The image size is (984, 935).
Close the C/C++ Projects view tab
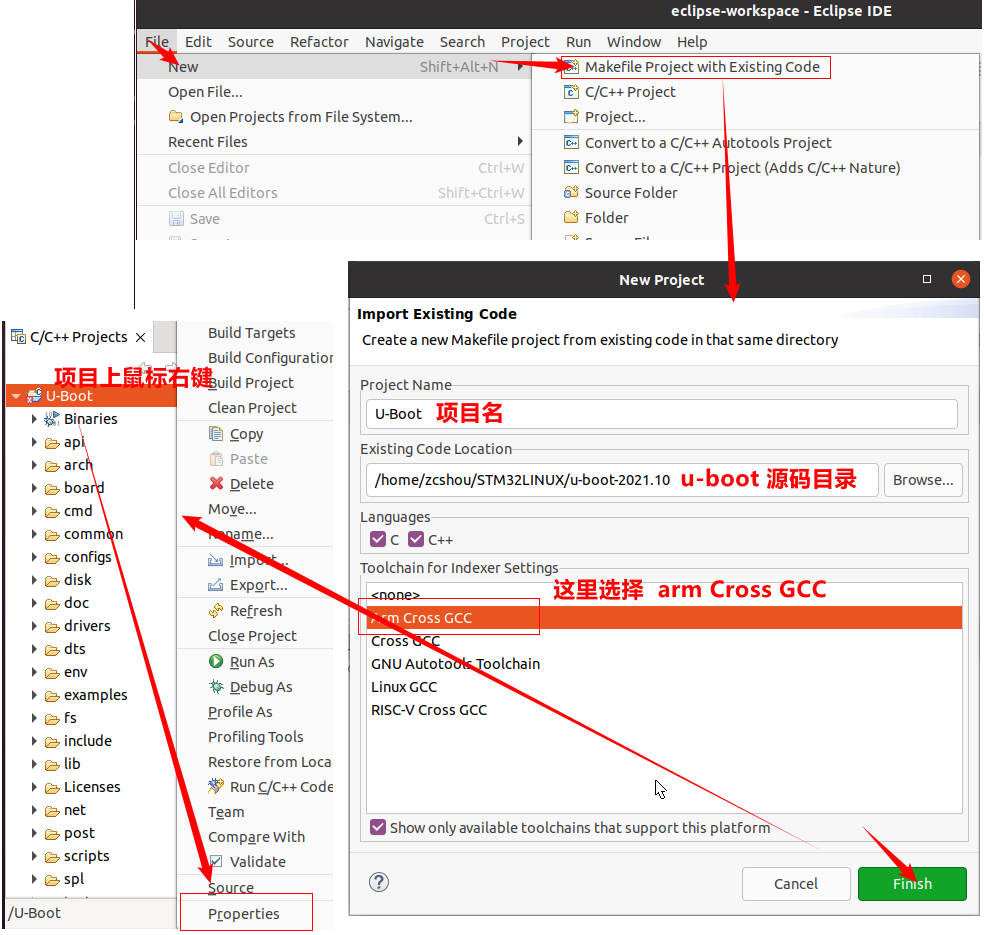[x=141, y=337]
